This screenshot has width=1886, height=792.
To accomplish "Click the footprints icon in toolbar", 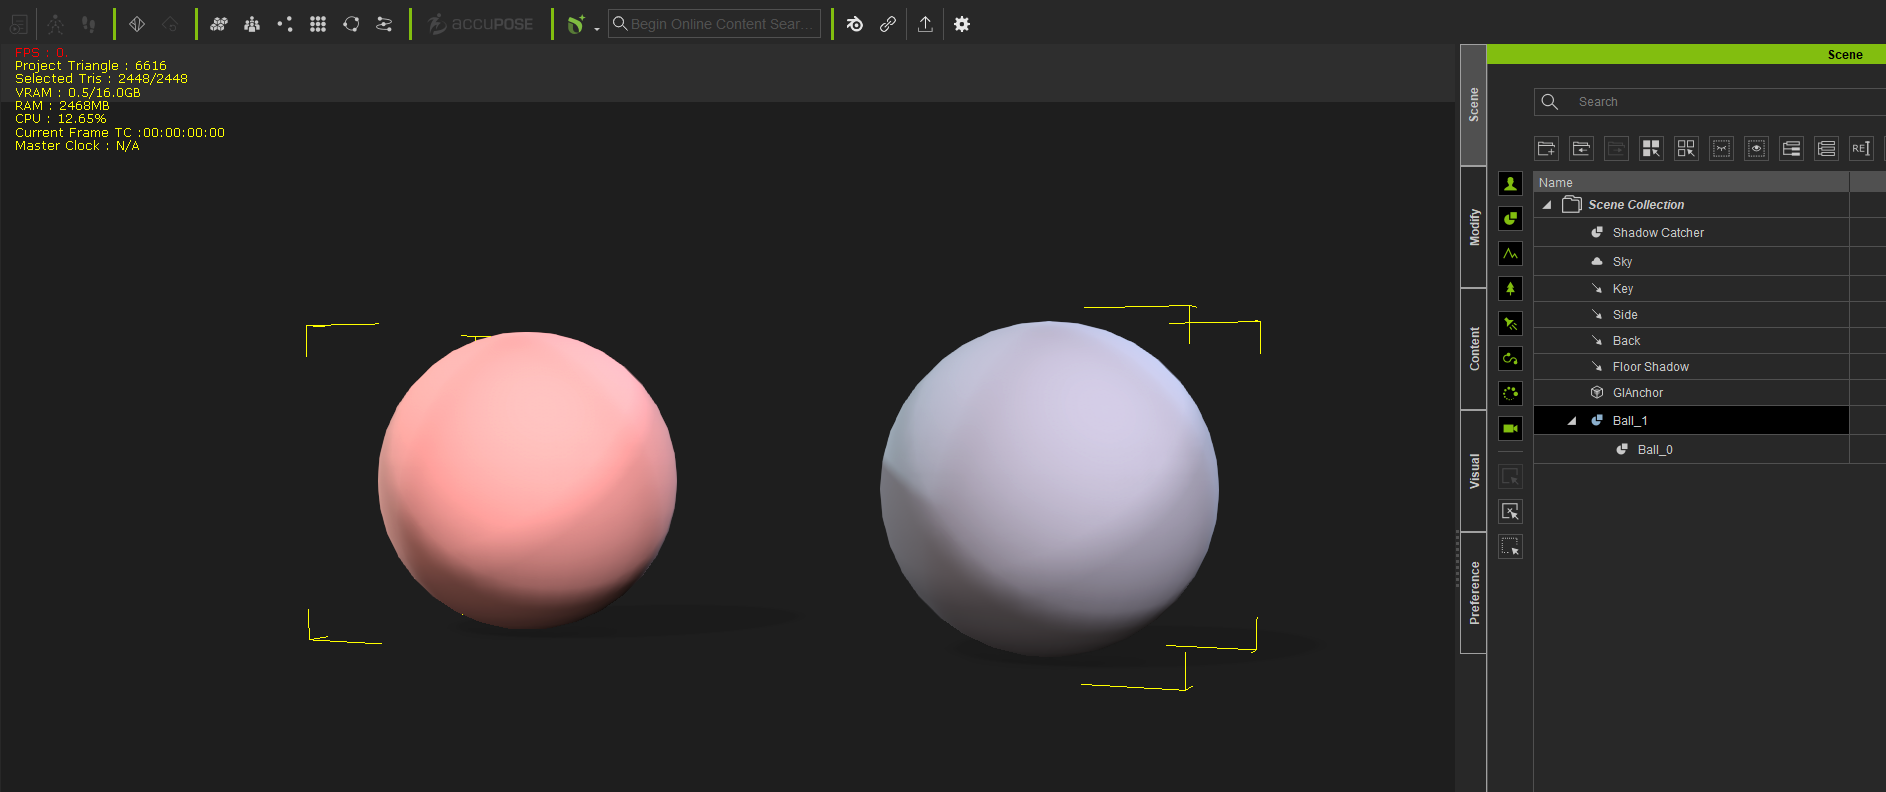I will point(88,24).
